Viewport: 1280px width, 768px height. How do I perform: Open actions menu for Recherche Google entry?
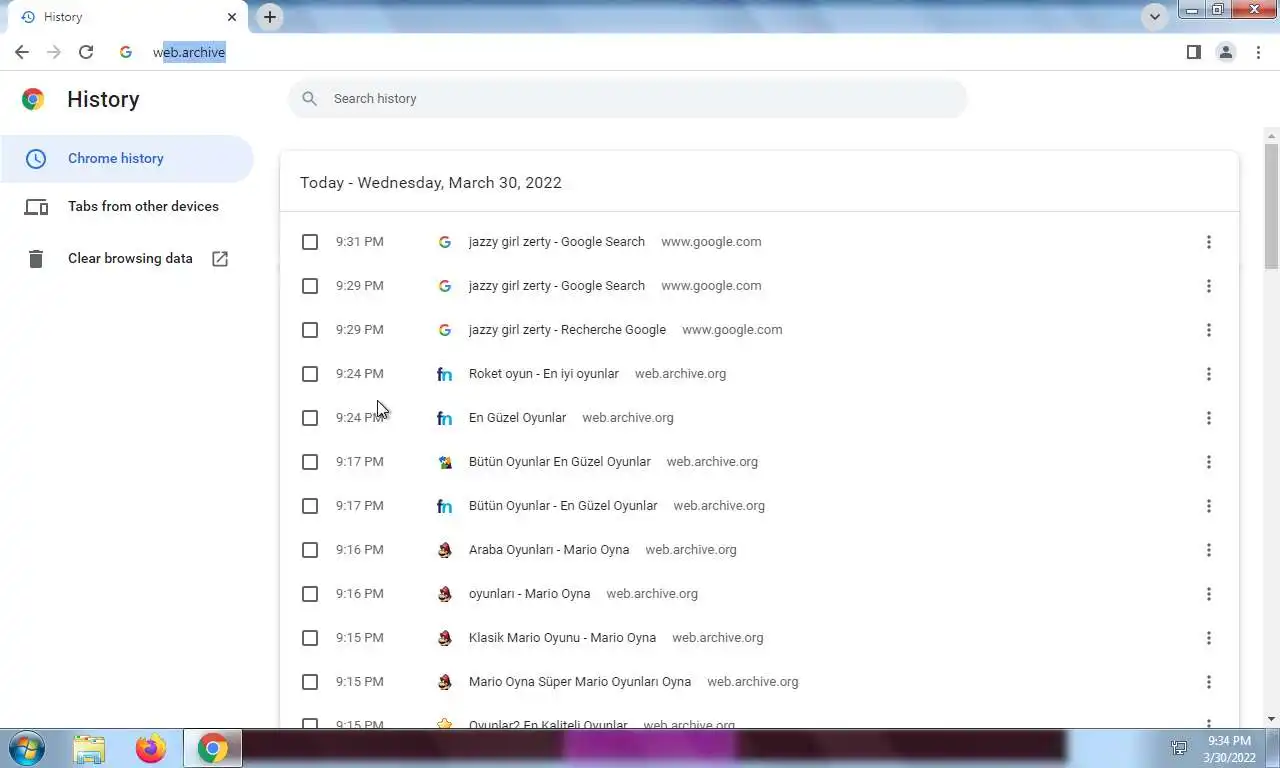point(1208,330)
